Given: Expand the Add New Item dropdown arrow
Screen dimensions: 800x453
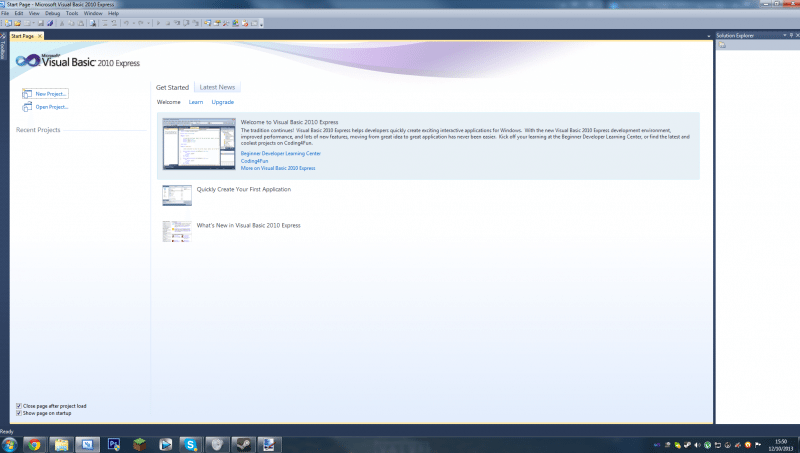Looking at the screenshot, I should point(34,23).
